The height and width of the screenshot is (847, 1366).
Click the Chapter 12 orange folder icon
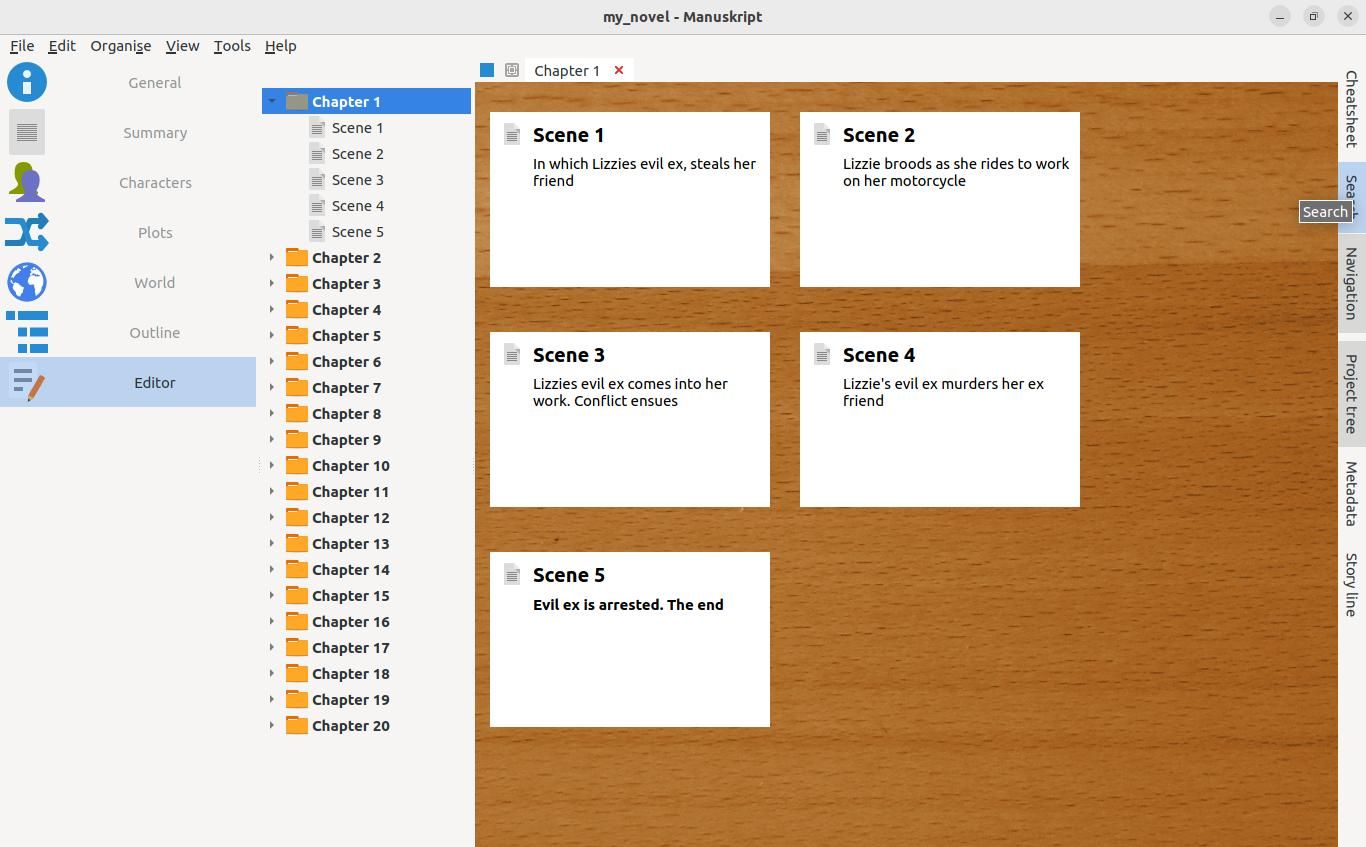(x=296, y=517)
